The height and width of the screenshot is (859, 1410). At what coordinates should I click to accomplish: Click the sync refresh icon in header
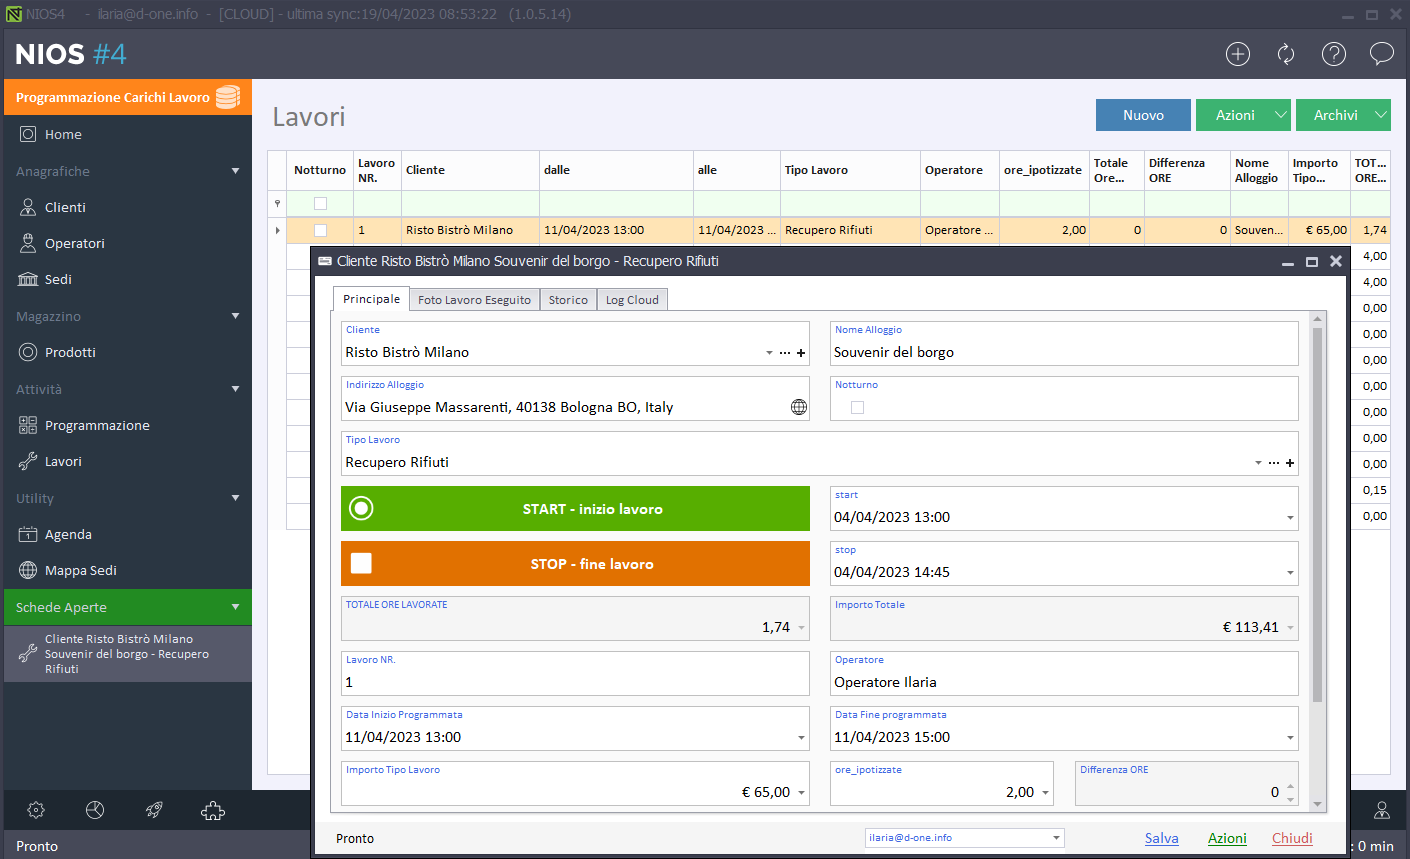click(x=1286, y=54)
